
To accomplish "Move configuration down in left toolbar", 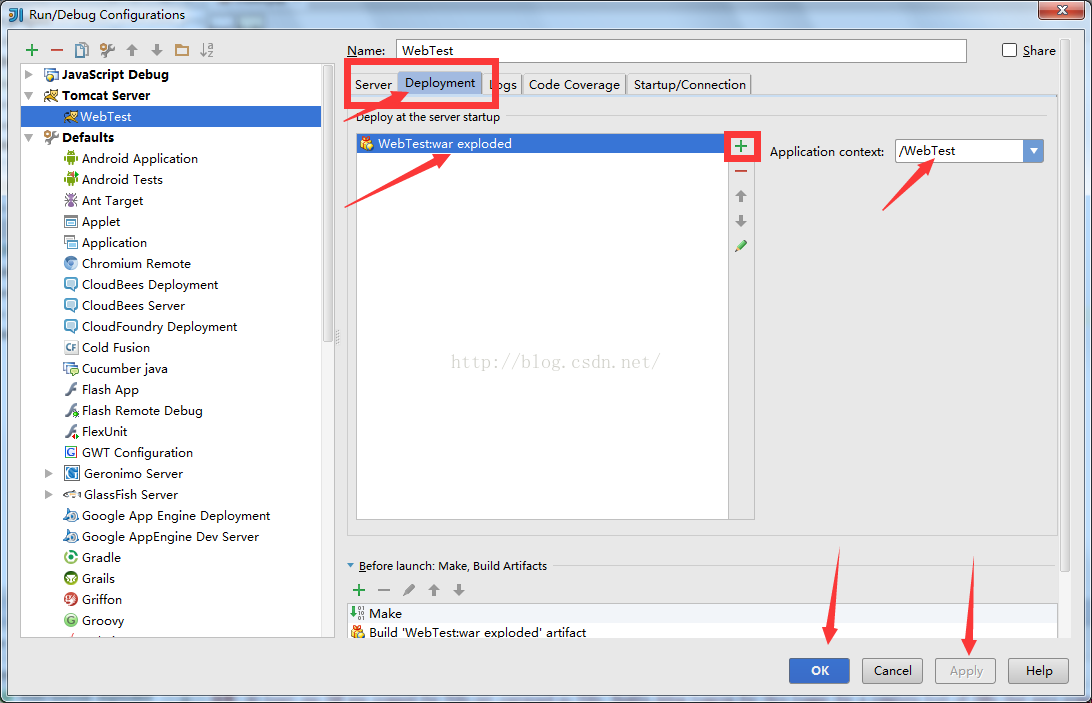I will 157,50.
